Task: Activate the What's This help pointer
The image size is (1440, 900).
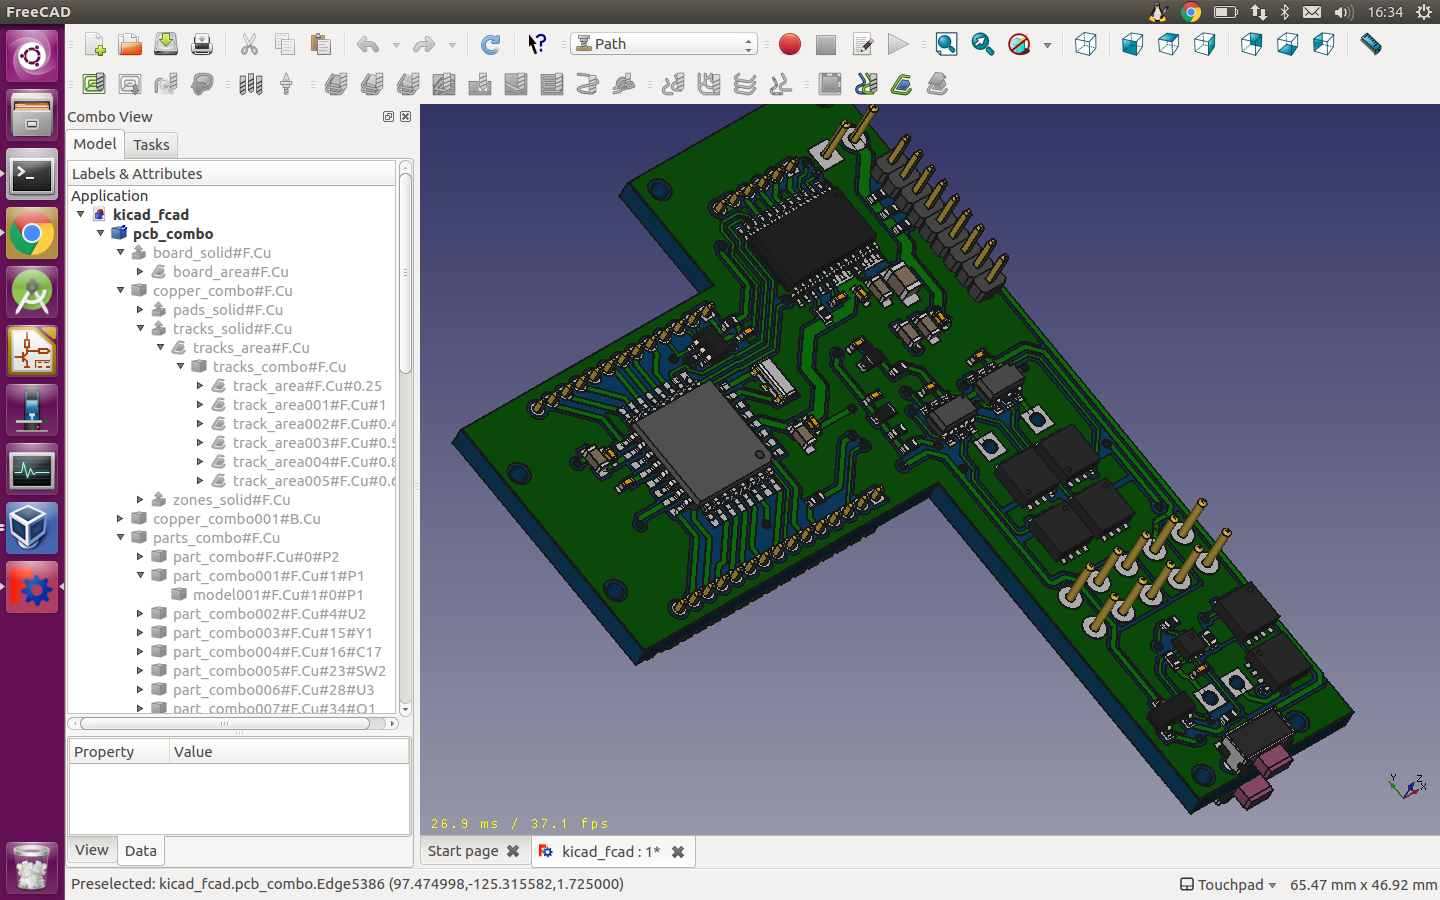Action: (537, 44)
